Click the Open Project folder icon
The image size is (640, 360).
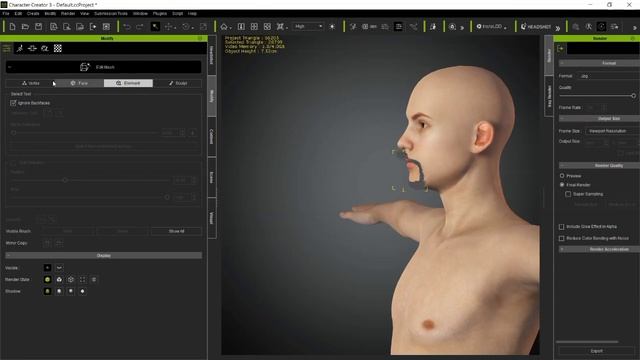[25, 27]
